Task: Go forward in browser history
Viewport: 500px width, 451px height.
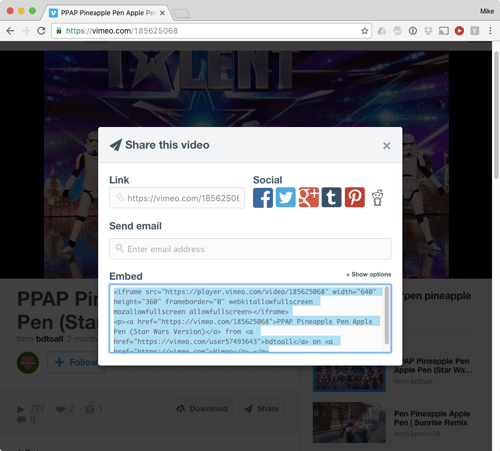Action: 26,31
